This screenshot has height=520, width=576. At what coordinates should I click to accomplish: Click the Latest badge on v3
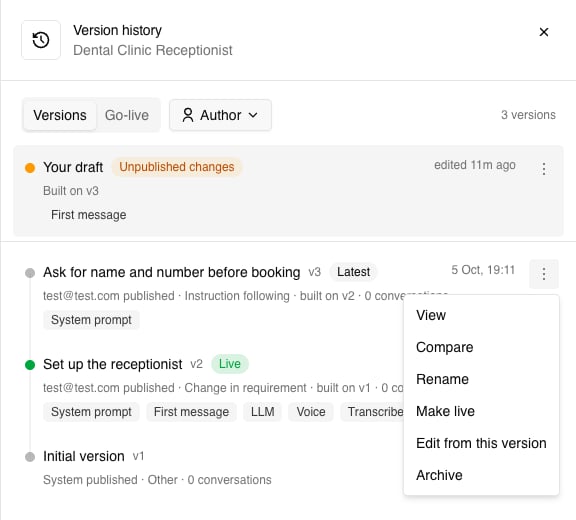[x=353, y=272]
